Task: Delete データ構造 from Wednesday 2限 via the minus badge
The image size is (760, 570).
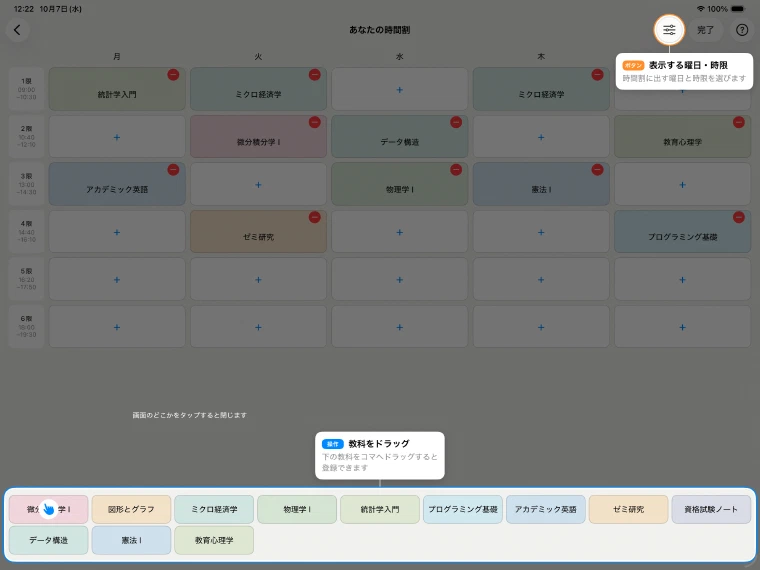Action: (x=456, y=122)
